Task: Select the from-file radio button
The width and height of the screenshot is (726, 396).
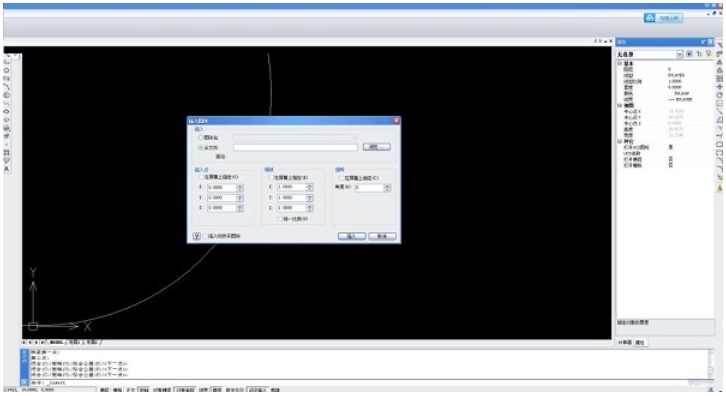Action: (200, 148)
